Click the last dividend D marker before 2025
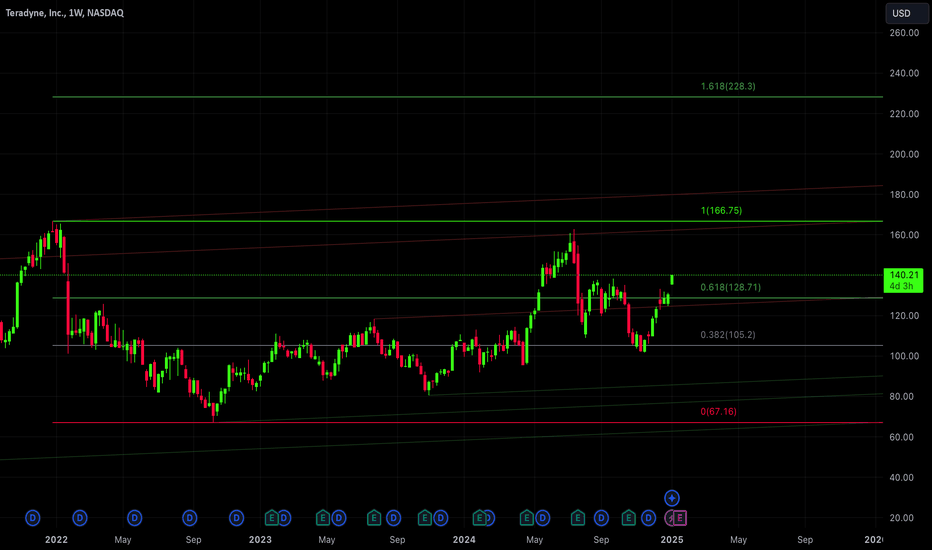Viewport: 932px width, 550px height. coord(648,518)
